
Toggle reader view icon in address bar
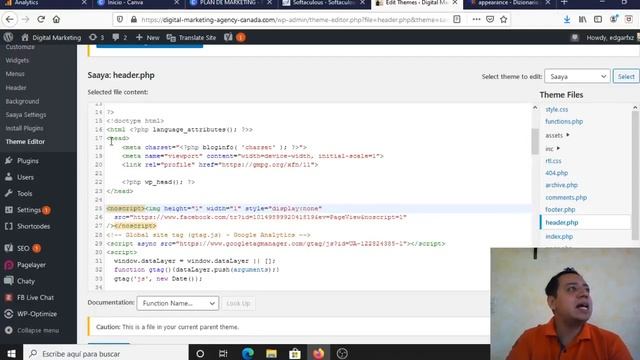pyautogui.click(x=457, y=19)
